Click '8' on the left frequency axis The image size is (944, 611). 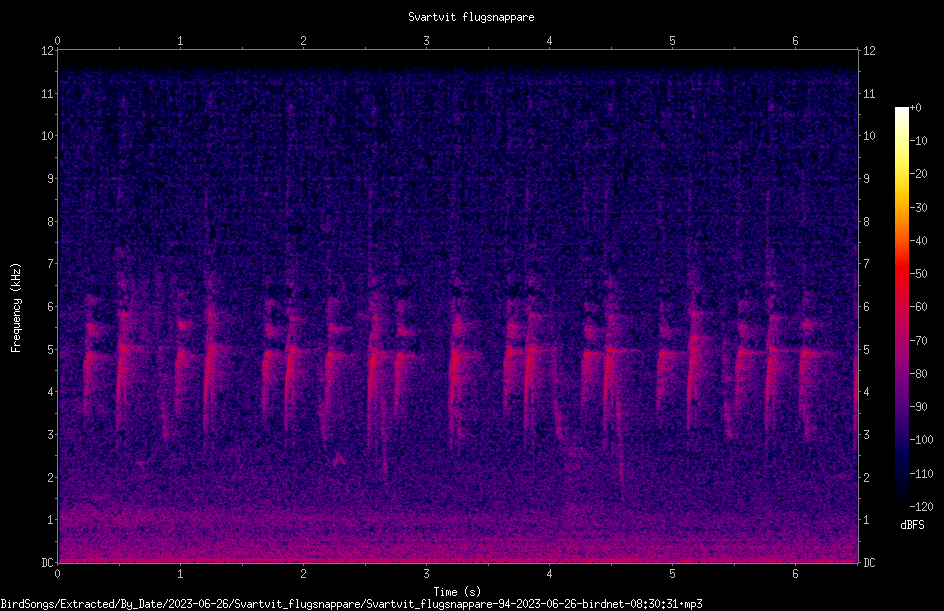51,222
